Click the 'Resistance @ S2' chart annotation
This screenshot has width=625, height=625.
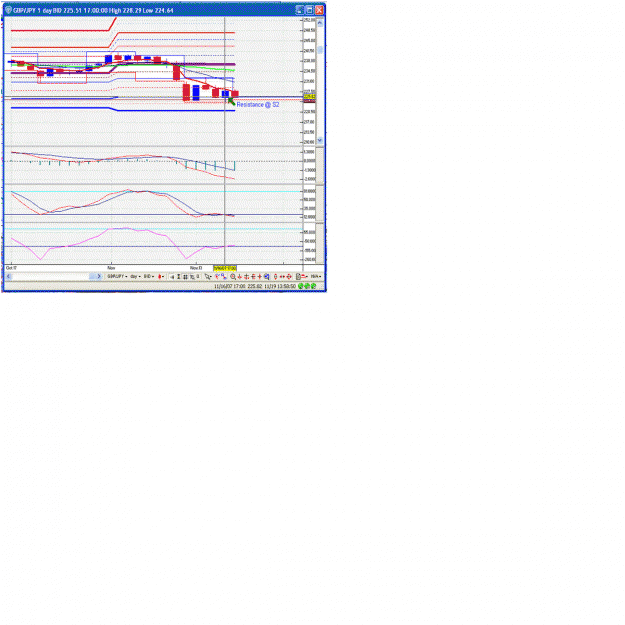[258, 104]
